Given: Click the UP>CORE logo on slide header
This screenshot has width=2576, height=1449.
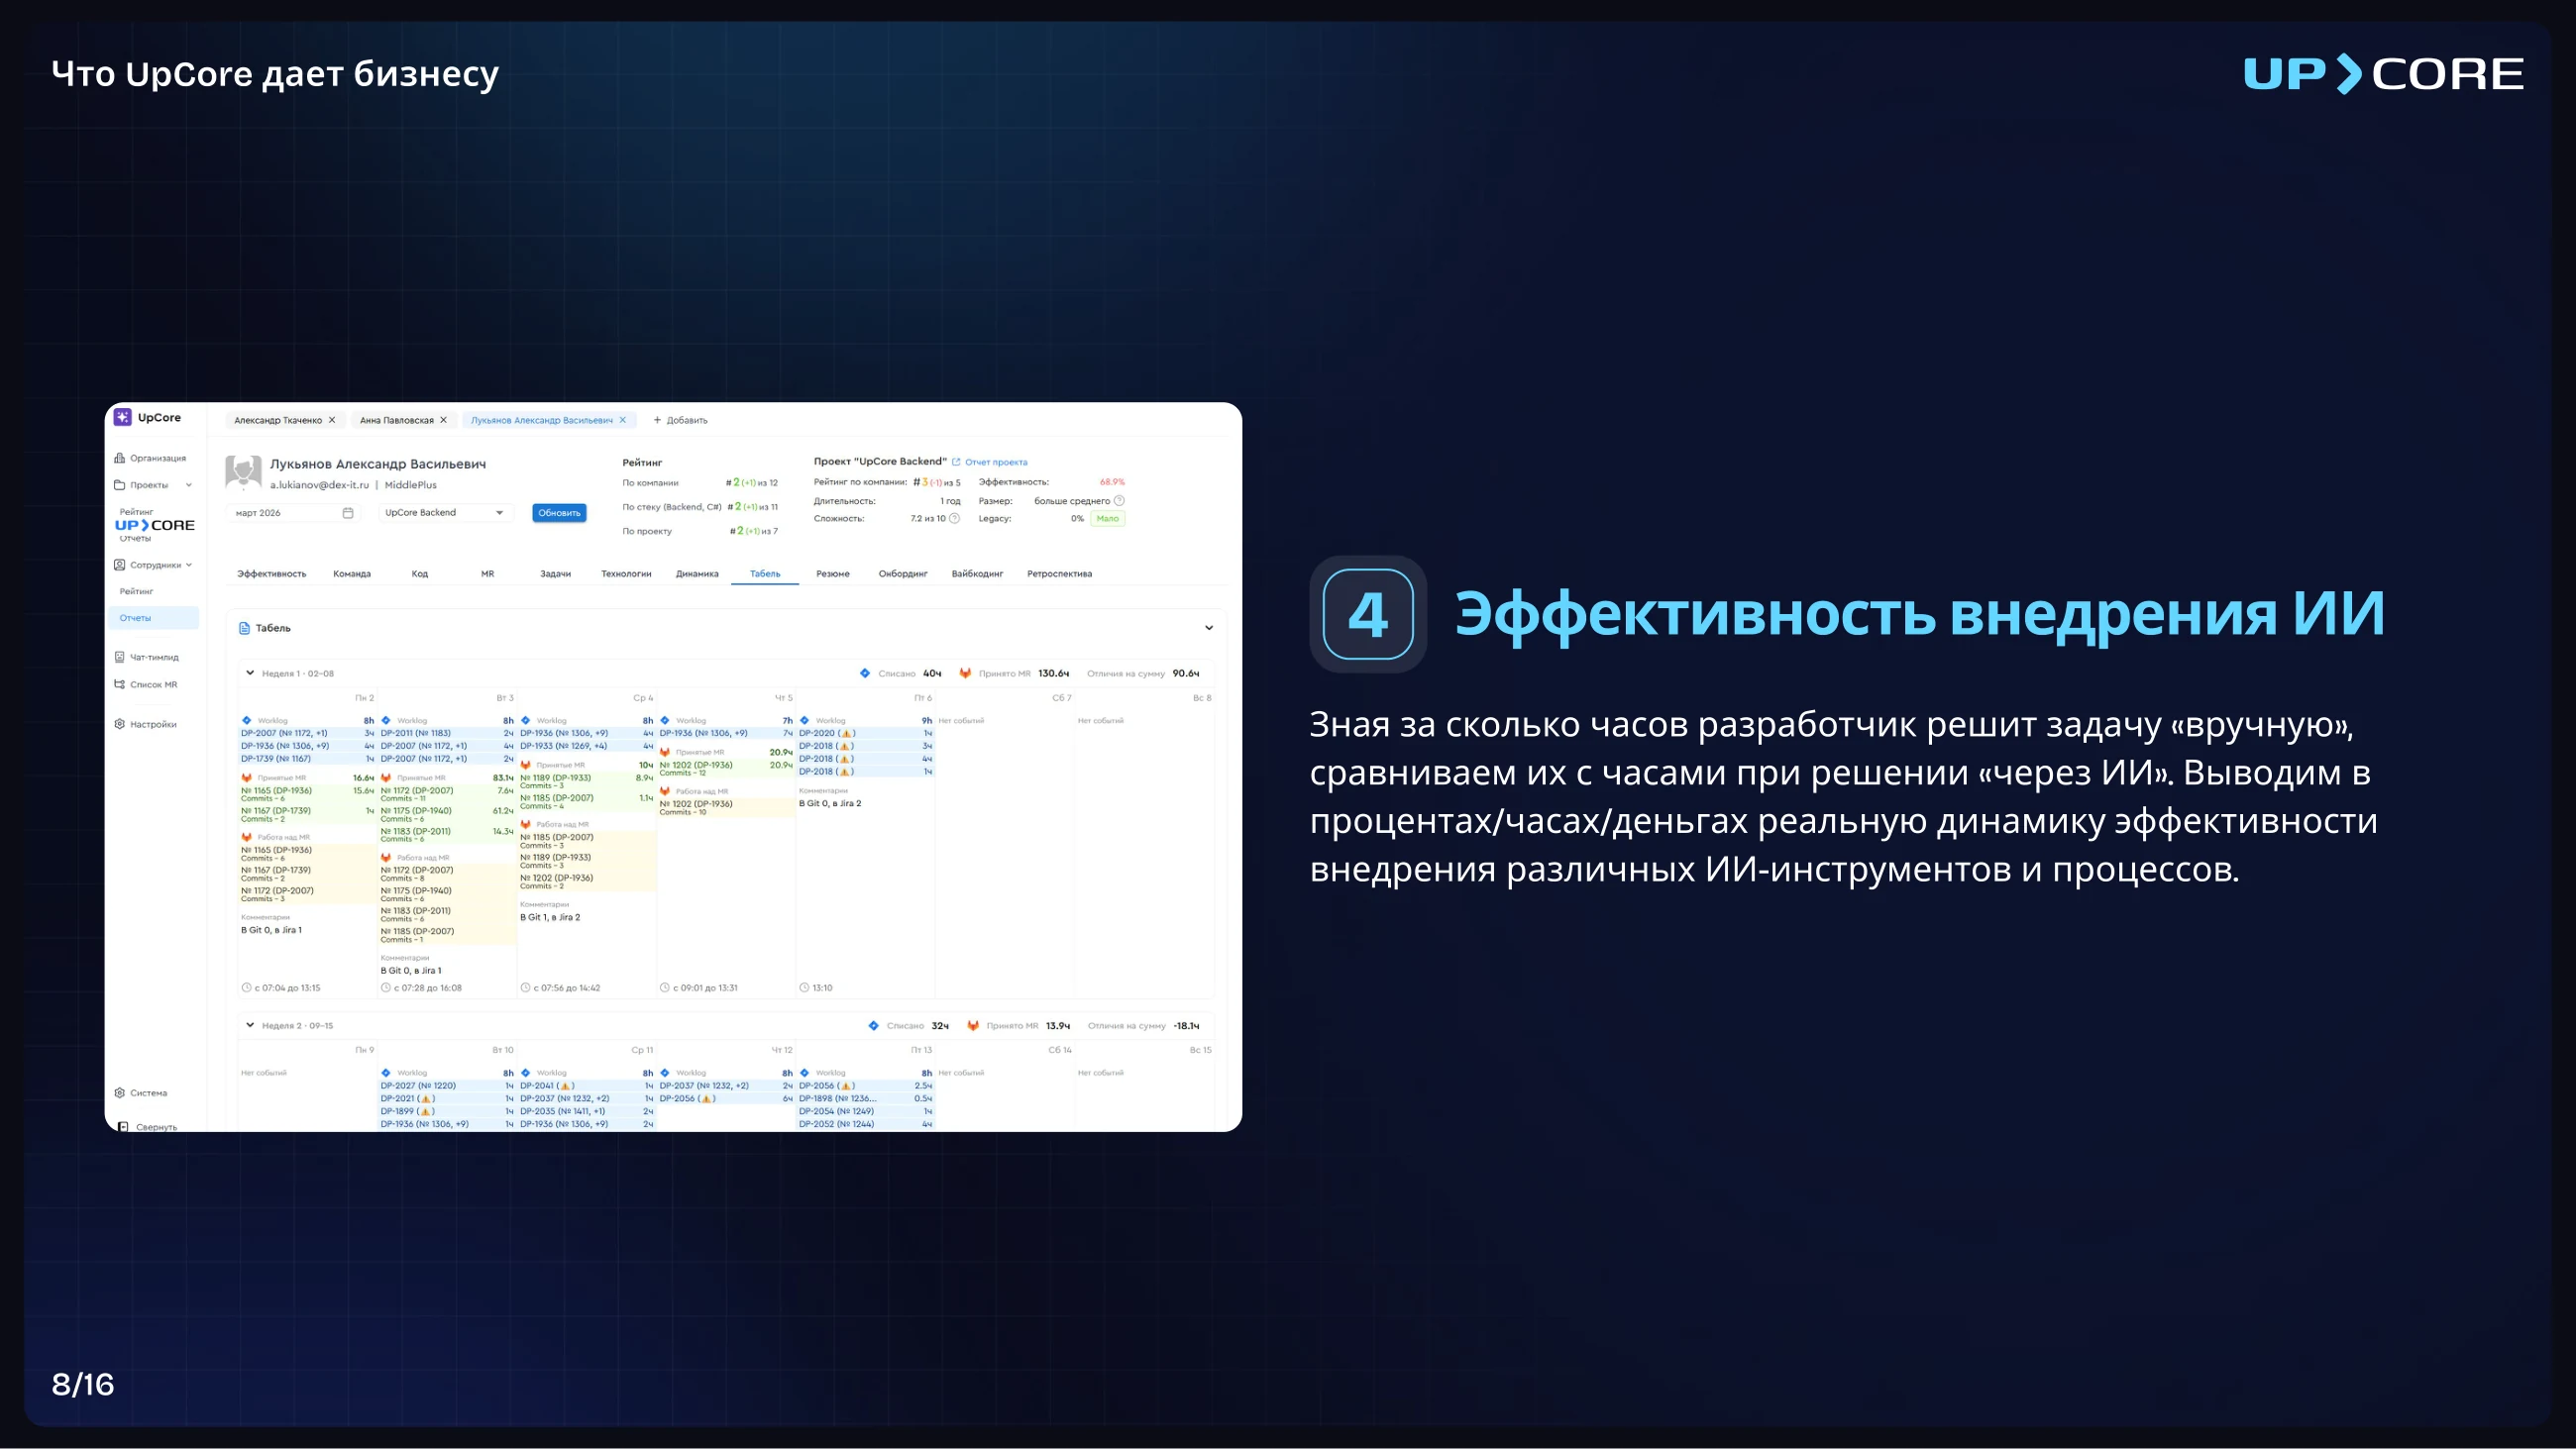Looking at the screenshot, I should (2383, 74).
